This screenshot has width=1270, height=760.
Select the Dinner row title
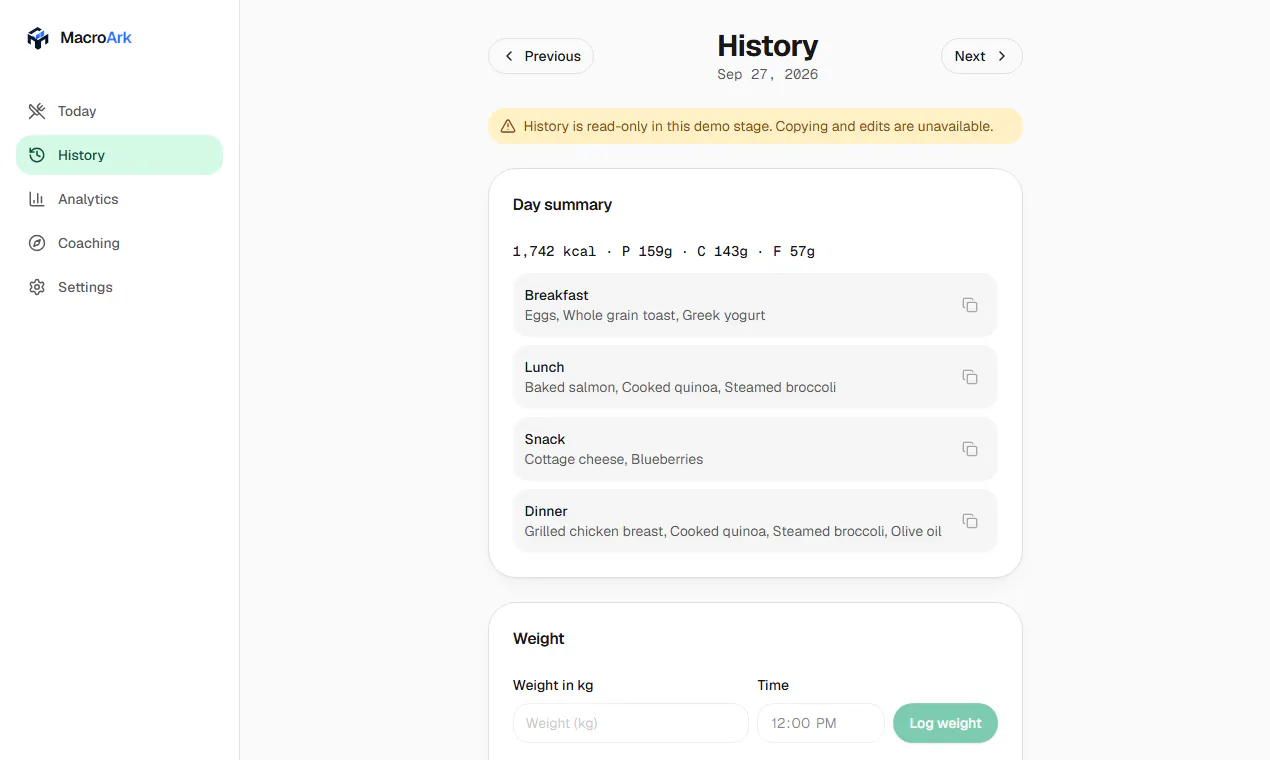point(546,511)
